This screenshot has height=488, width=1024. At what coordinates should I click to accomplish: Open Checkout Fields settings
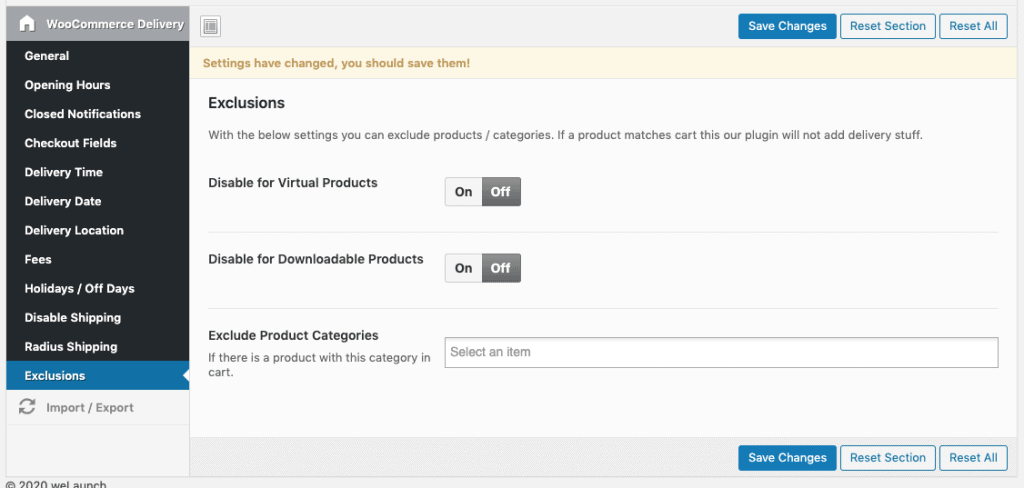70,143
